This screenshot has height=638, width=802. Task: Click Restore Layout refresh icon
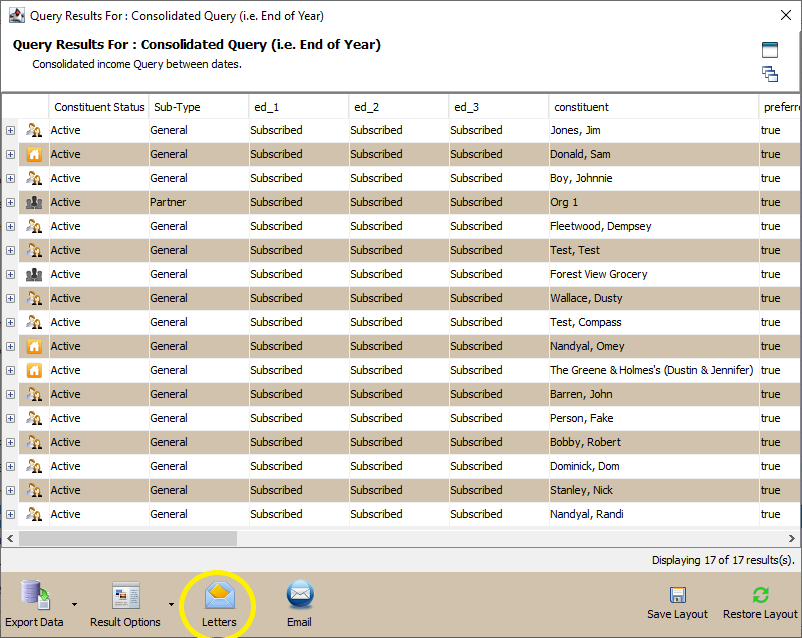[x=761, y=595]
